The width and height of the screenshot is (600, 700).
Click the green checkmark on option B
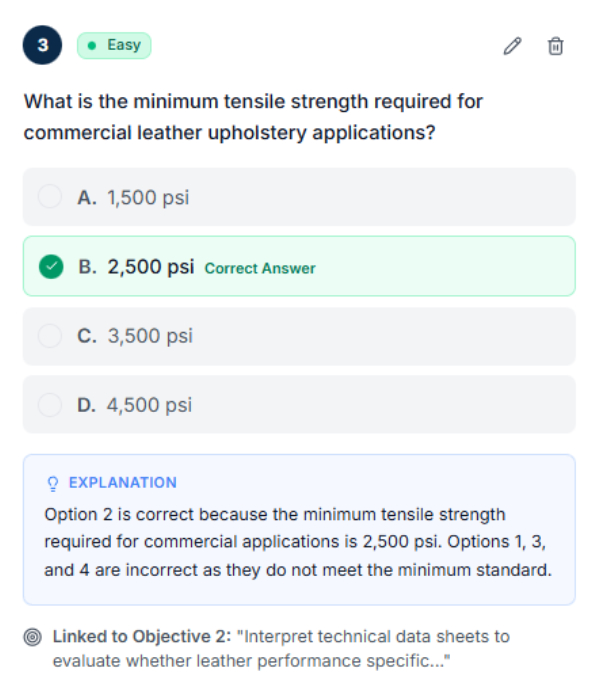[50, 267]
